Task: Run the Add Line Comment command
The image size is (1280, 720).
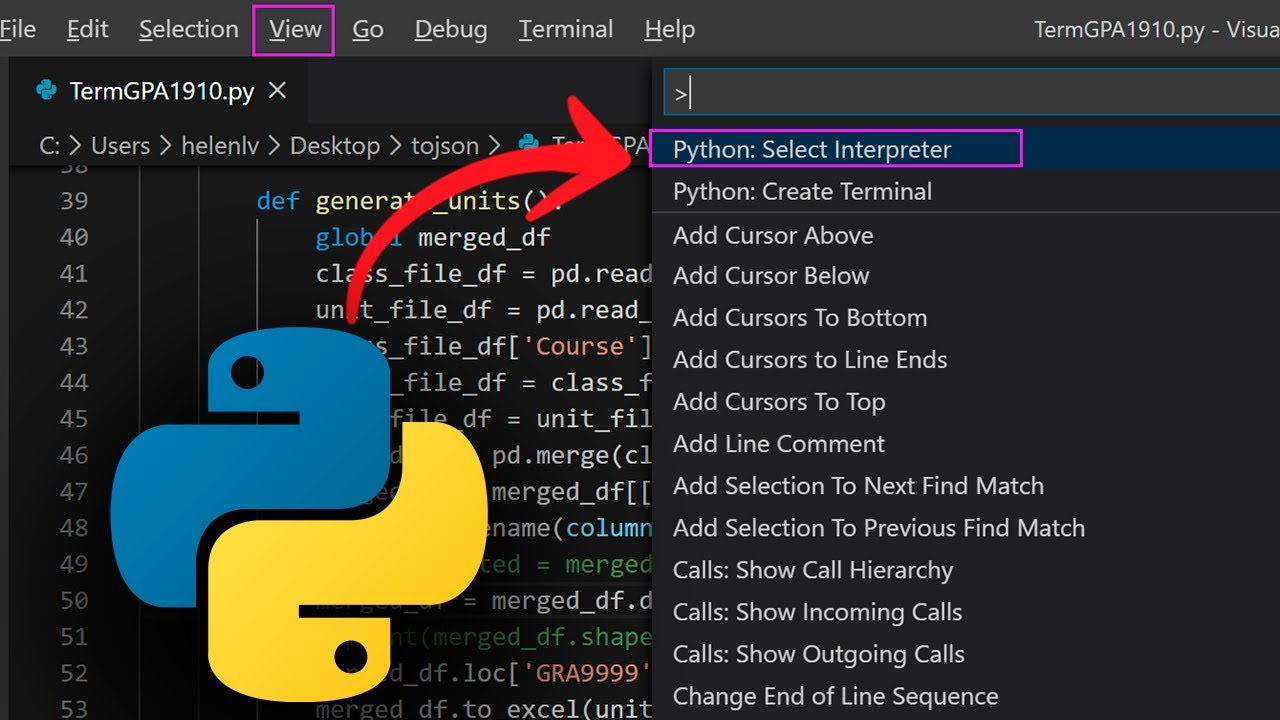Action: [x=965, y=443]
